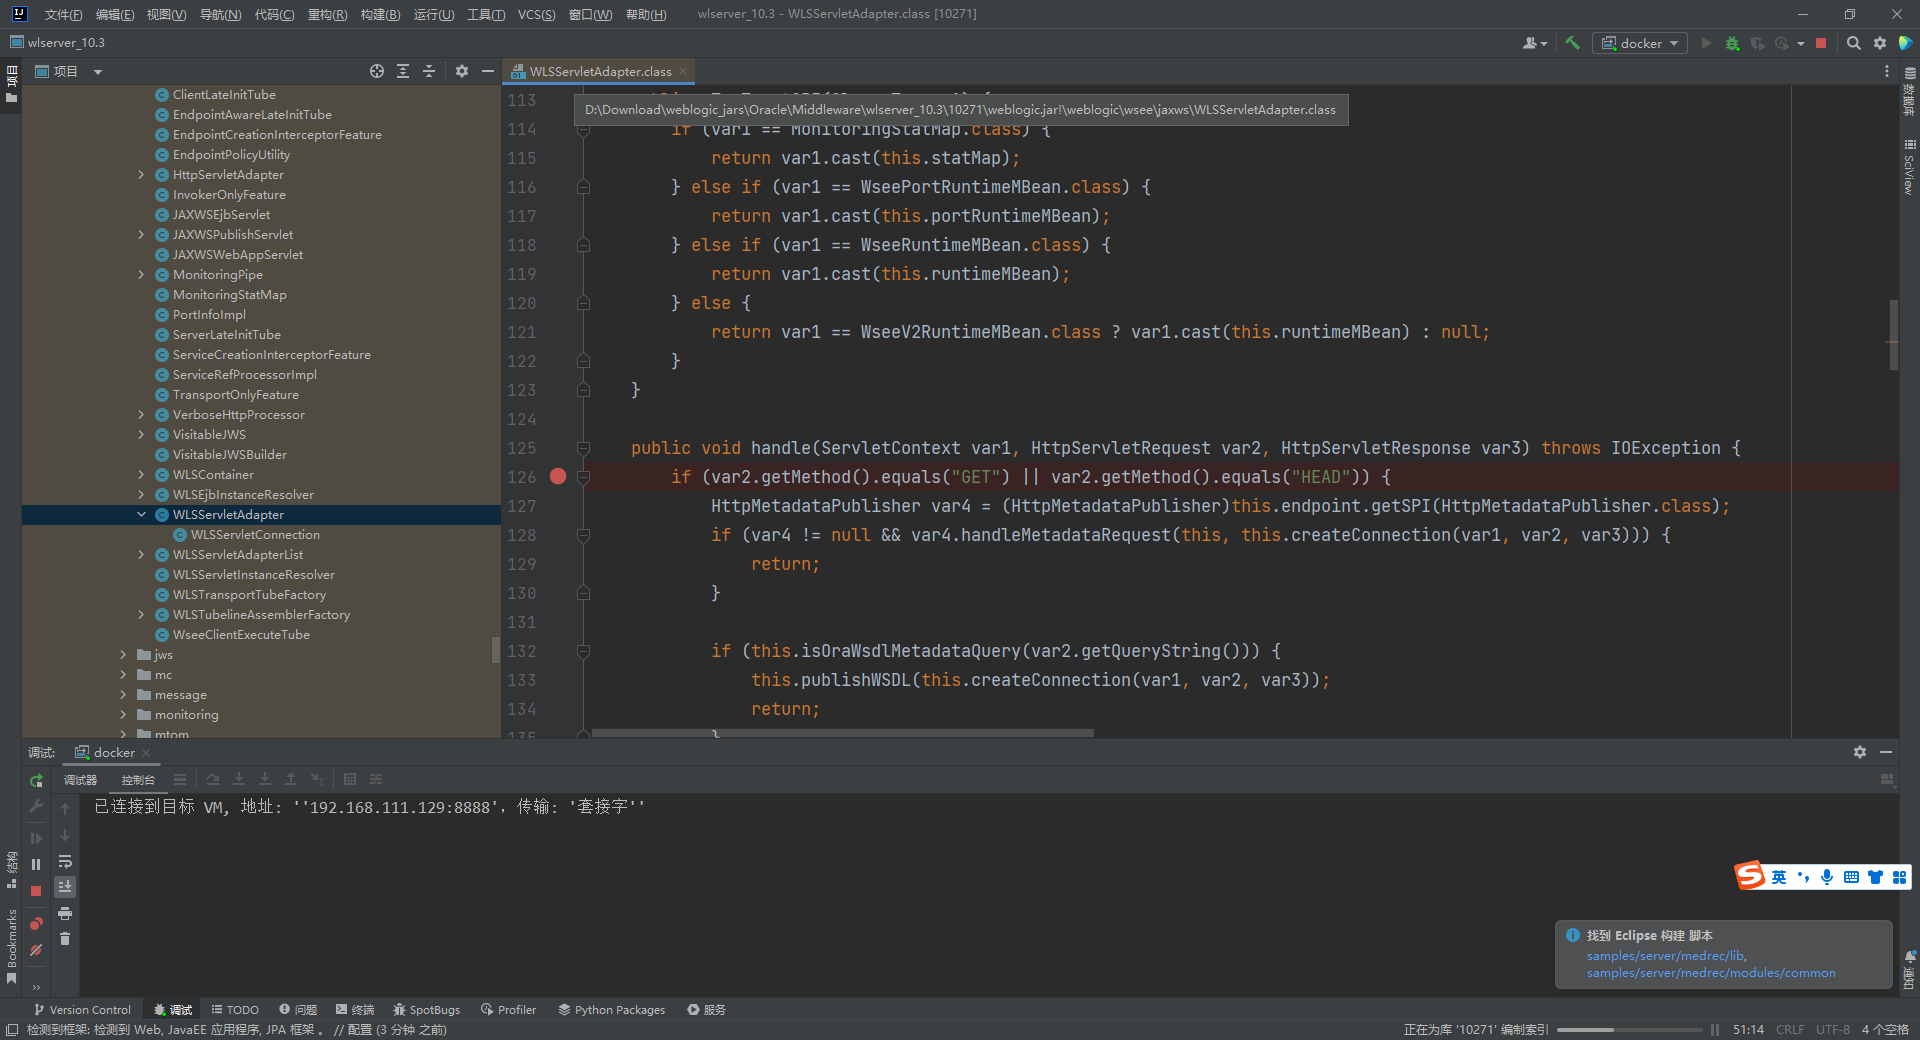
Task: Toggle Soft-Wrap in console
Action: click(x=65, y=861)
